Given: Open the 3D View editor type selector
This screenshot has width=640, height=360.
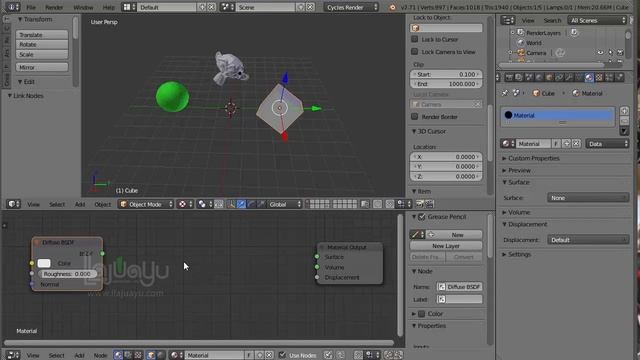Looking at the screenshot, I should (13, 204).
